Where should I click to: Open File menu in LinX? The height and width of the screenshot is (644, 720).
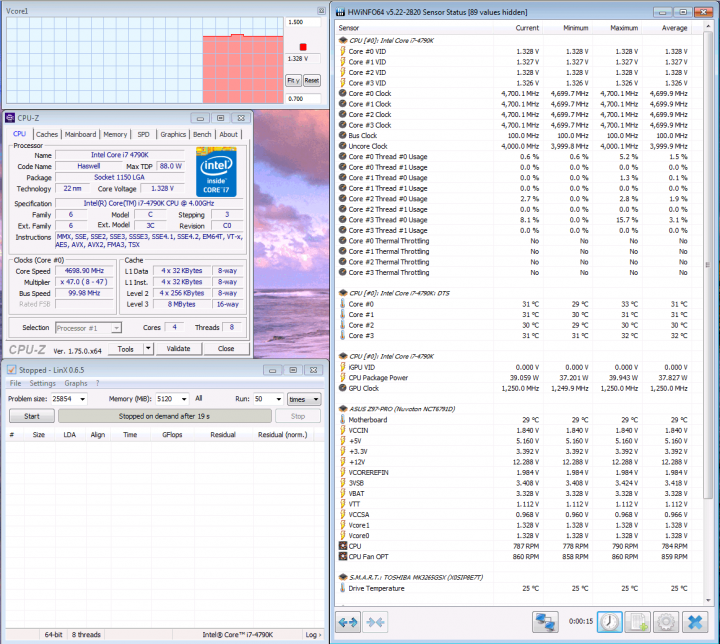pos(15,383)
